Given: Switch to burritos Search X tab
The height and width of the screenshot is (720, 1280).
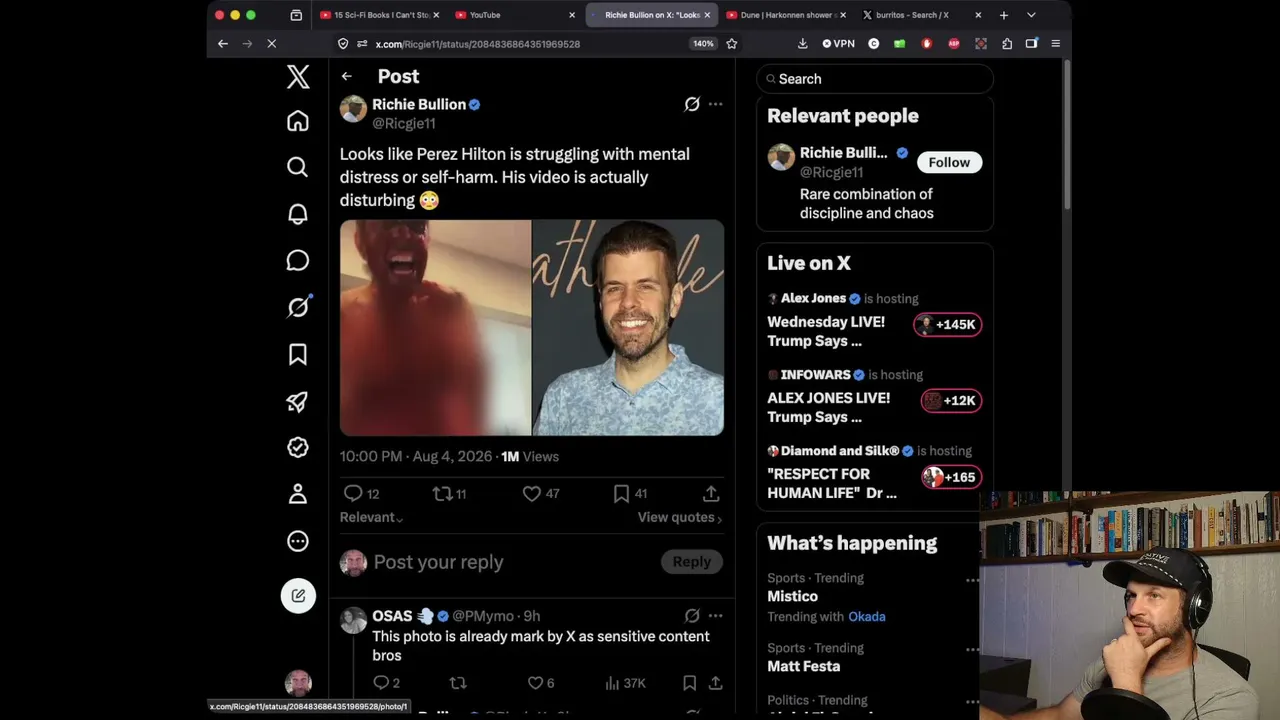Looking at the screenshot, I should [x=920, y=15].
